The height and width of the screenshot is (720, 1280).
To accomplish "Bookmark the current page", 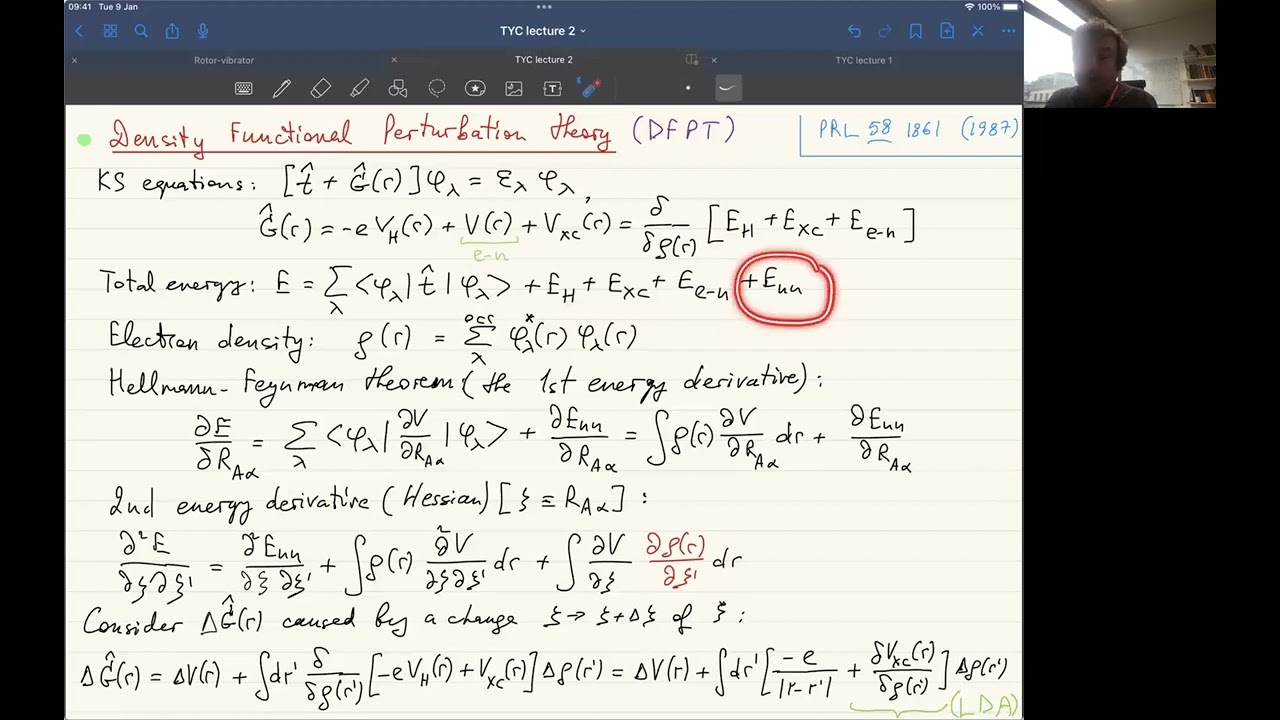I will tap(915, 31).
